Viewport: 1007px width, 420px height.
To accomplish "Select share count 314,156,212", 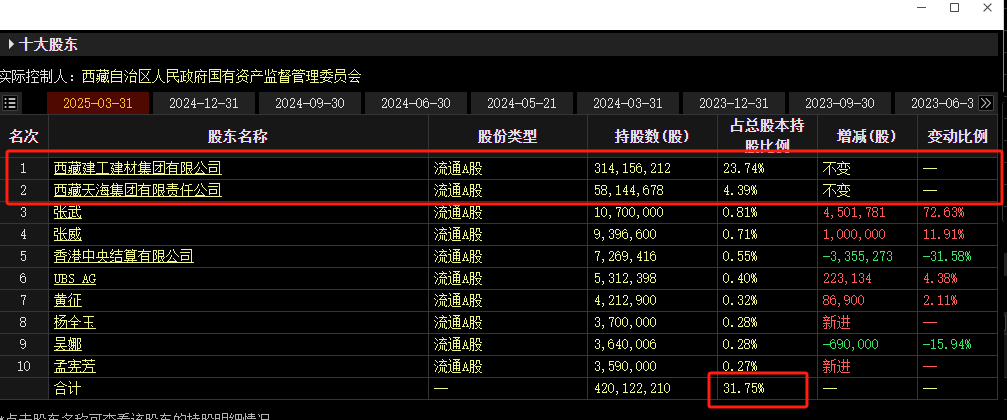I will (633, 169).
